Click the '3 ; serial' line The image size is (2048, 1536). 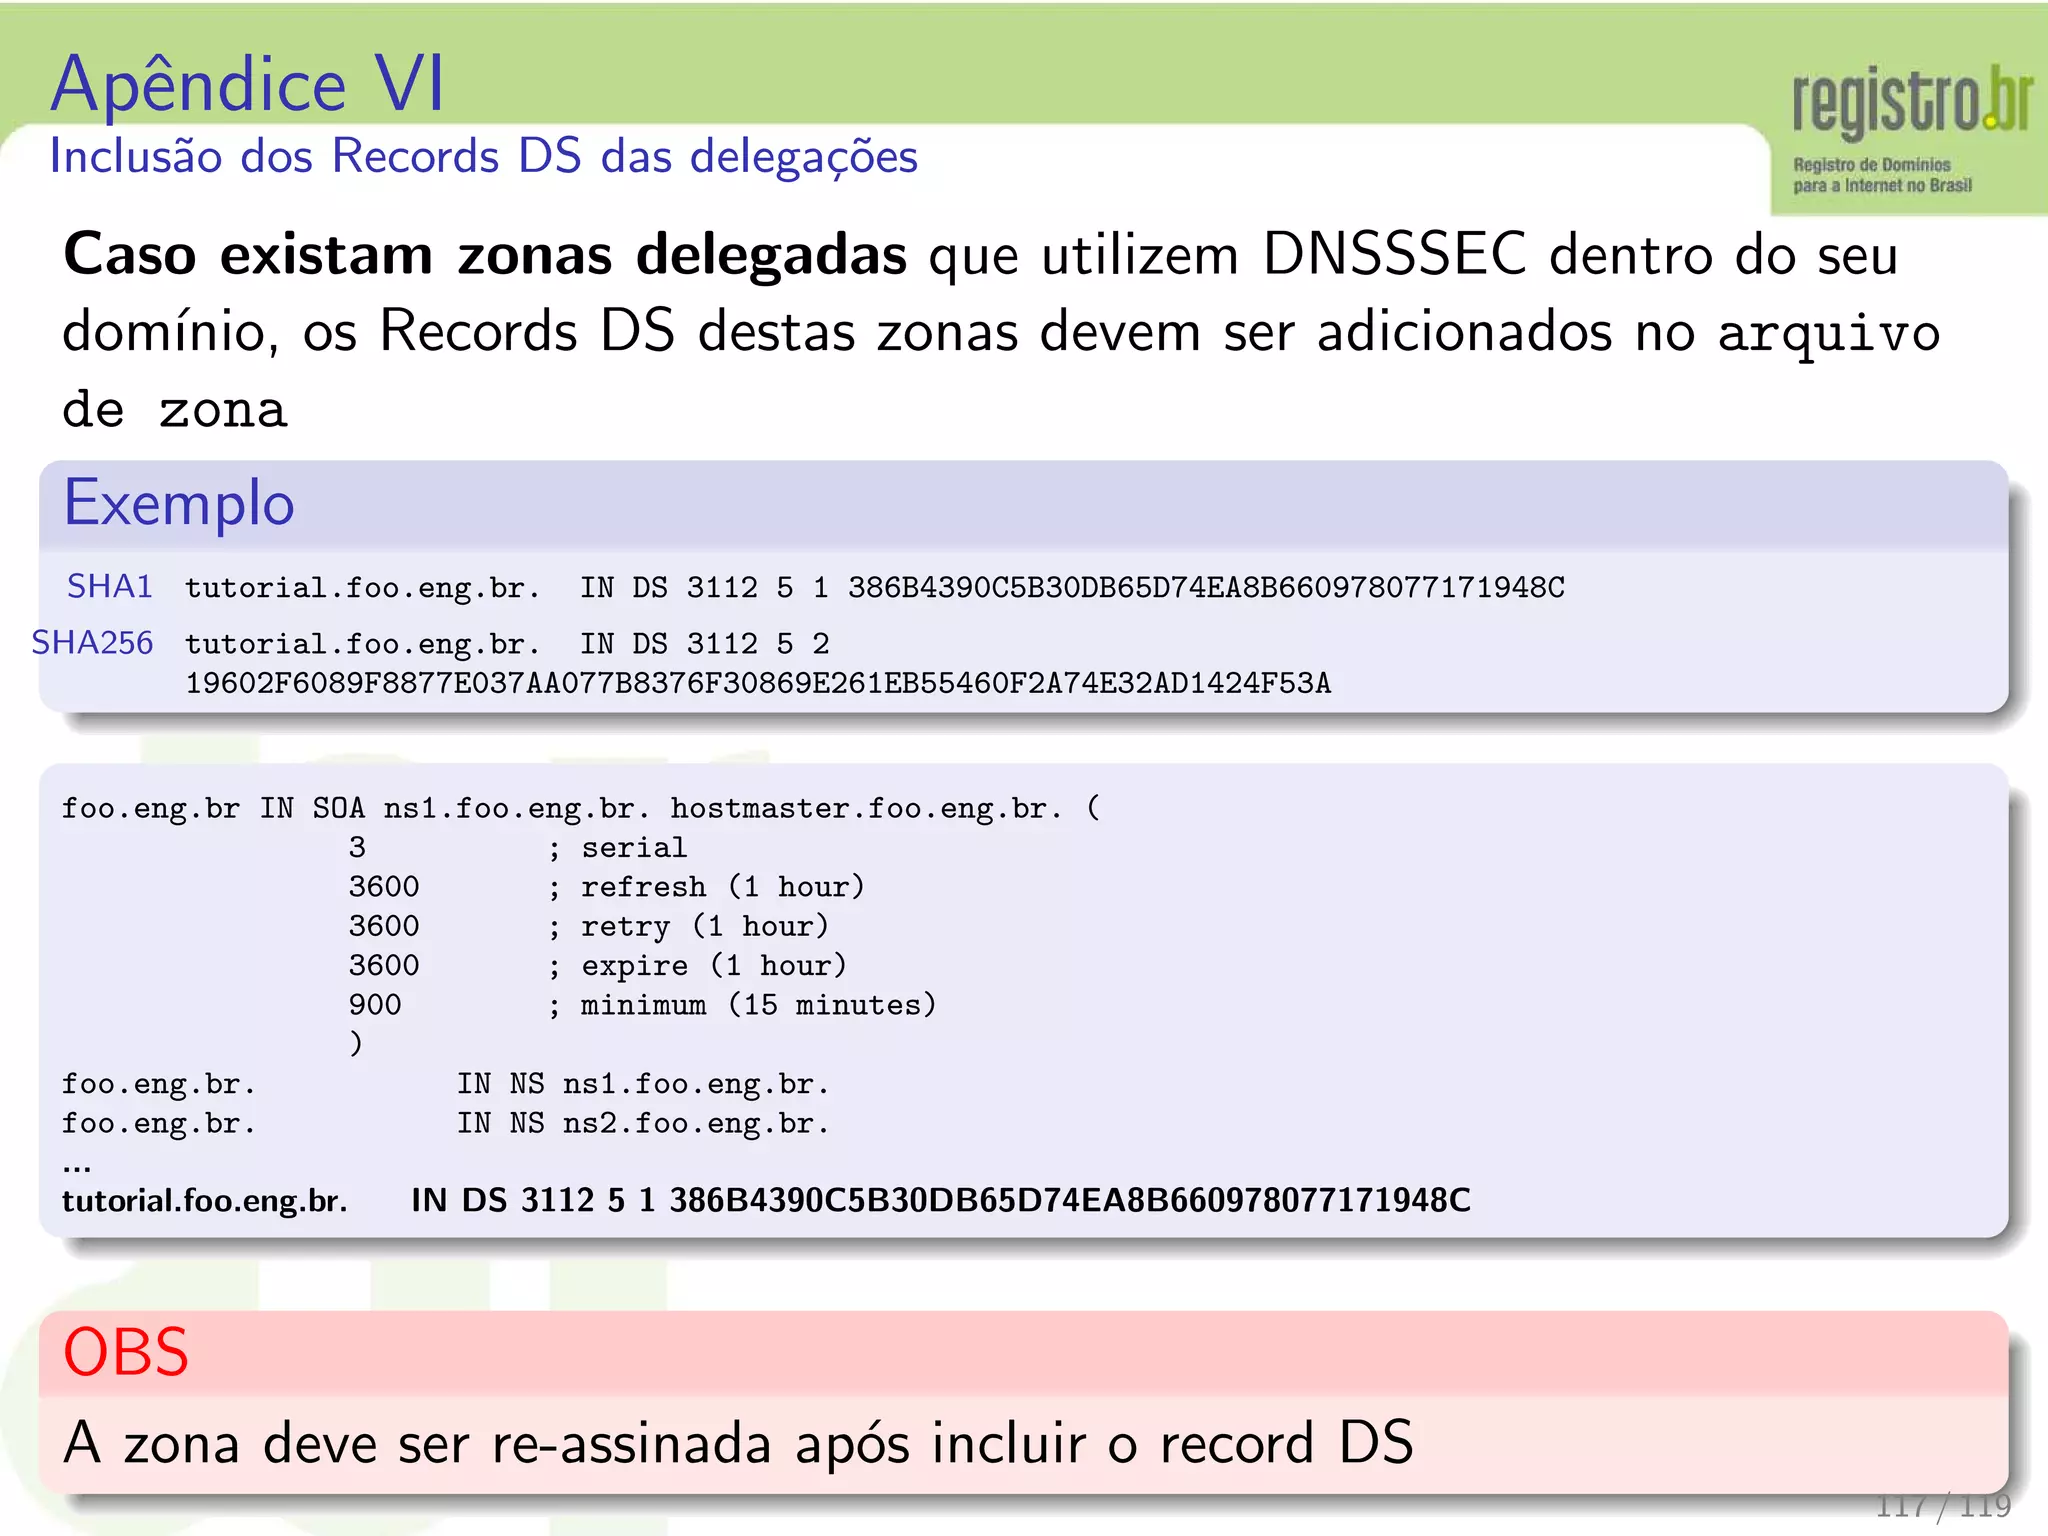[x=517, y=848]
